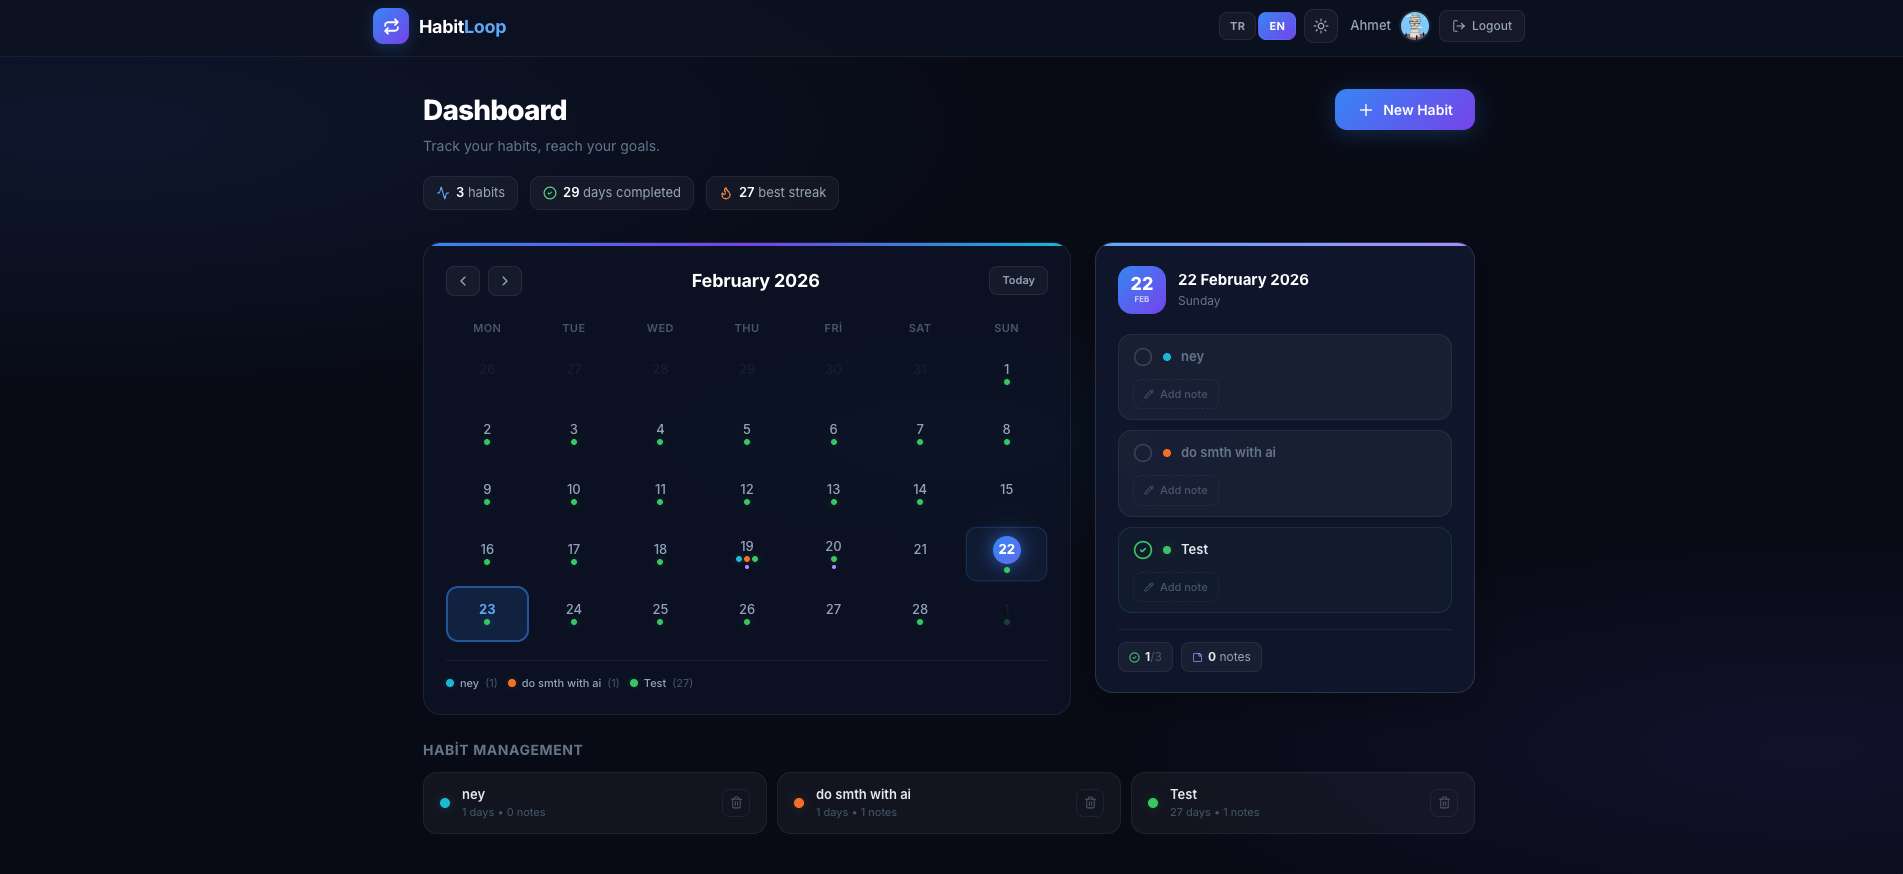Select February 27 in calendar
The width and height of the screenshot is (1903, 874).
pyautogui.click(x=834, y=614)
